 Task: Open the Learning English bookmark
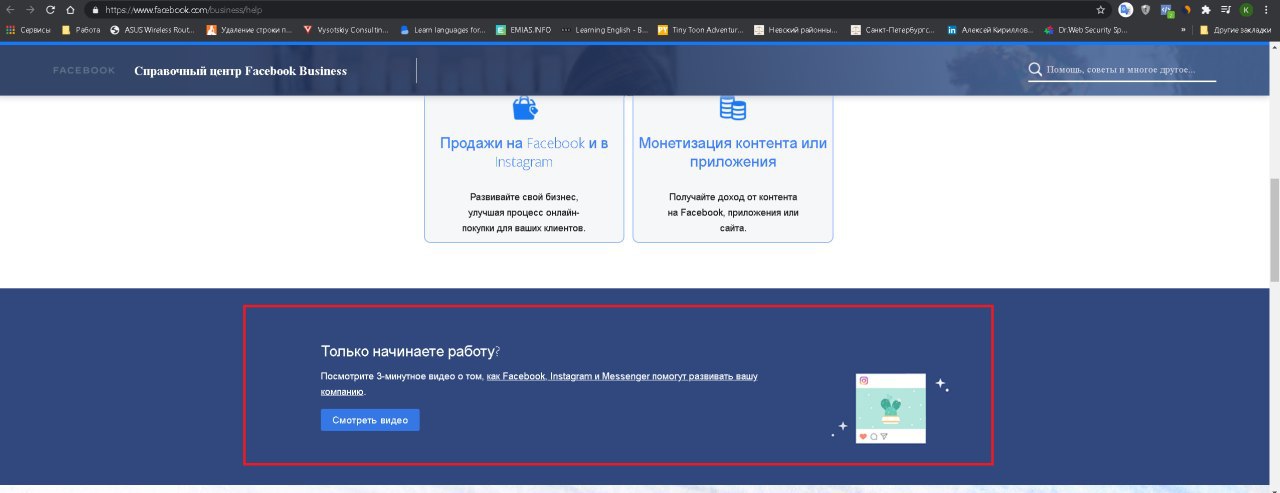click(x=604, y=30)
